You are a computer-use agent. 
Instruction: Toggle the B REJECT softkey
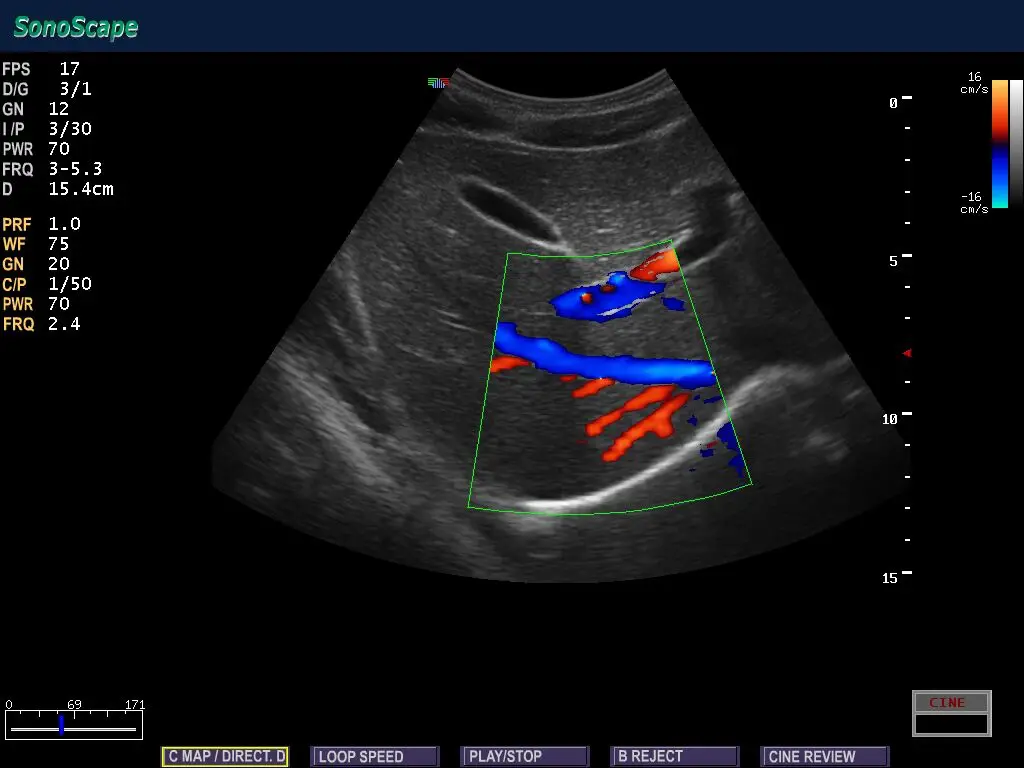click(x=674, y=756)
